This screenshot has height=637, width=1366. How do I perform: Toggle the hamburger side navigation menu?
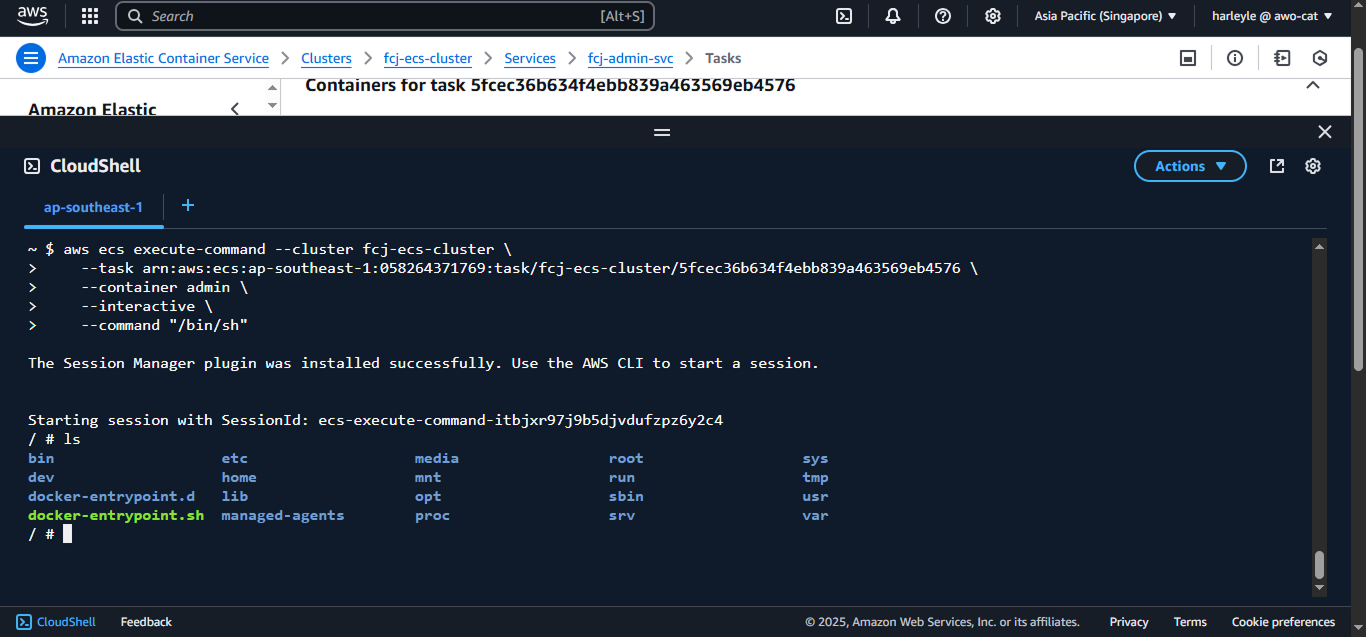(x=31, y=58)
